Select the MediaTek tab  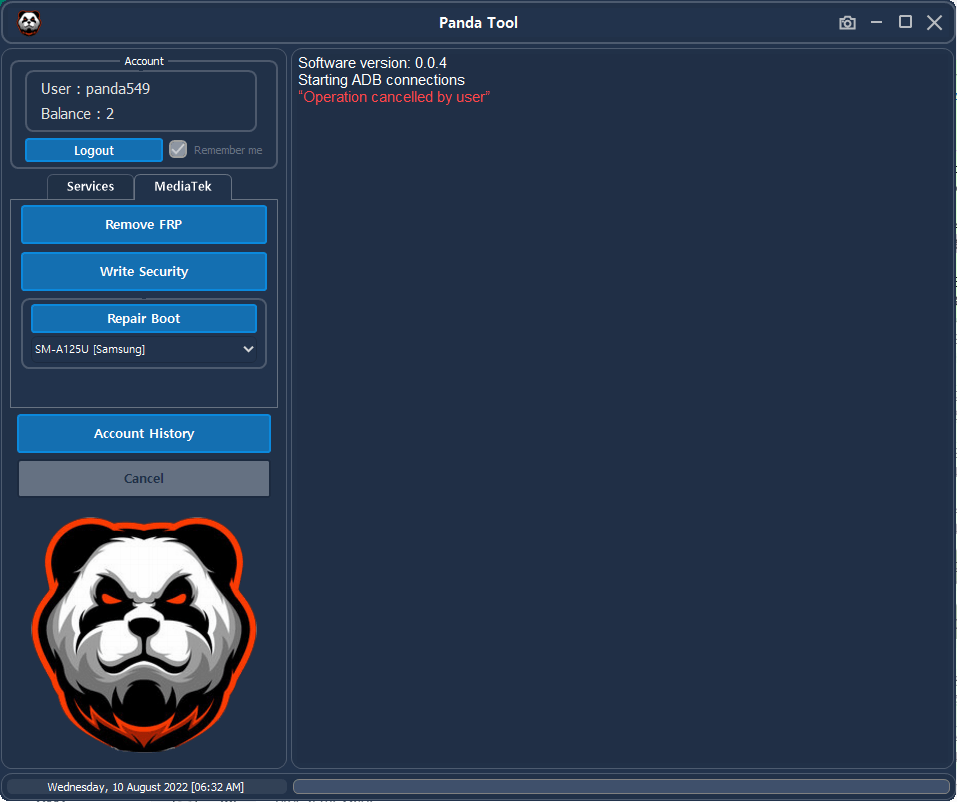coord(183,186)
